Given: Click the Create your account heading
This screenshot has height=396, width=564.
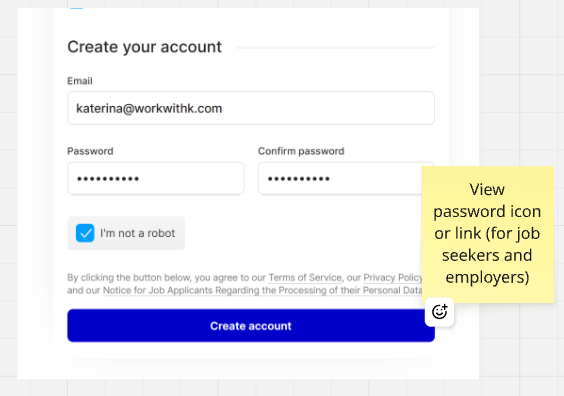Looking at the screenshot, I should click(145, 47).
